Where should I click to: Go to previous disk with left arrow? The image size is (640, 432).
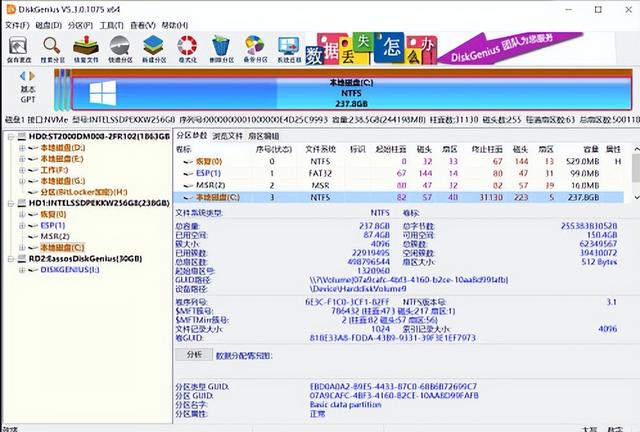click(x=22, y=76)
